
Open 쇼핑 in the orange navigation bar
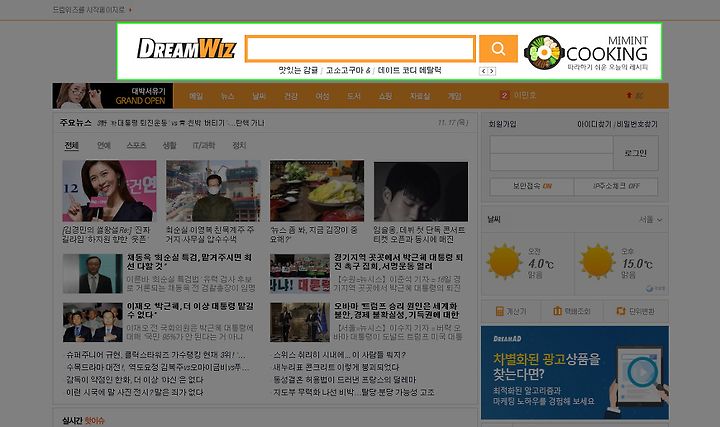click(385, 96)
